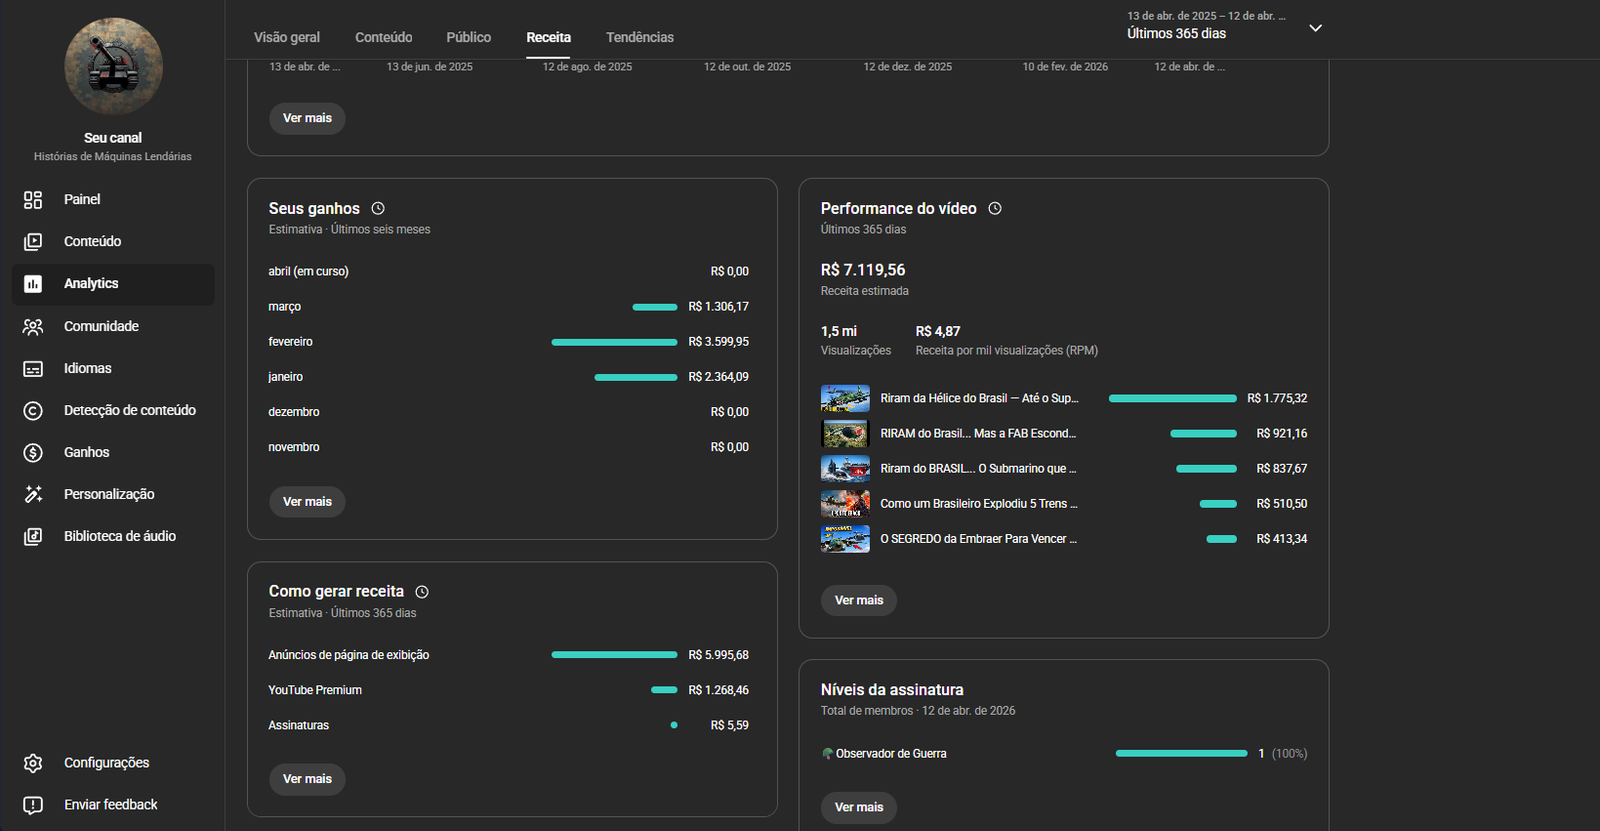
Task: Click the Idiomas subtitles icon
Action: click(x=33, y=369)
